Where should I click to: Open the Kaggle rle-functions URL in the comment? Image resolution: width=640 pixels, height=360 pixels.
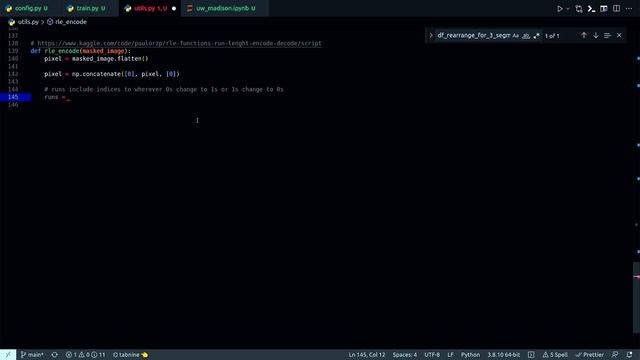click(x=180, y=43)
